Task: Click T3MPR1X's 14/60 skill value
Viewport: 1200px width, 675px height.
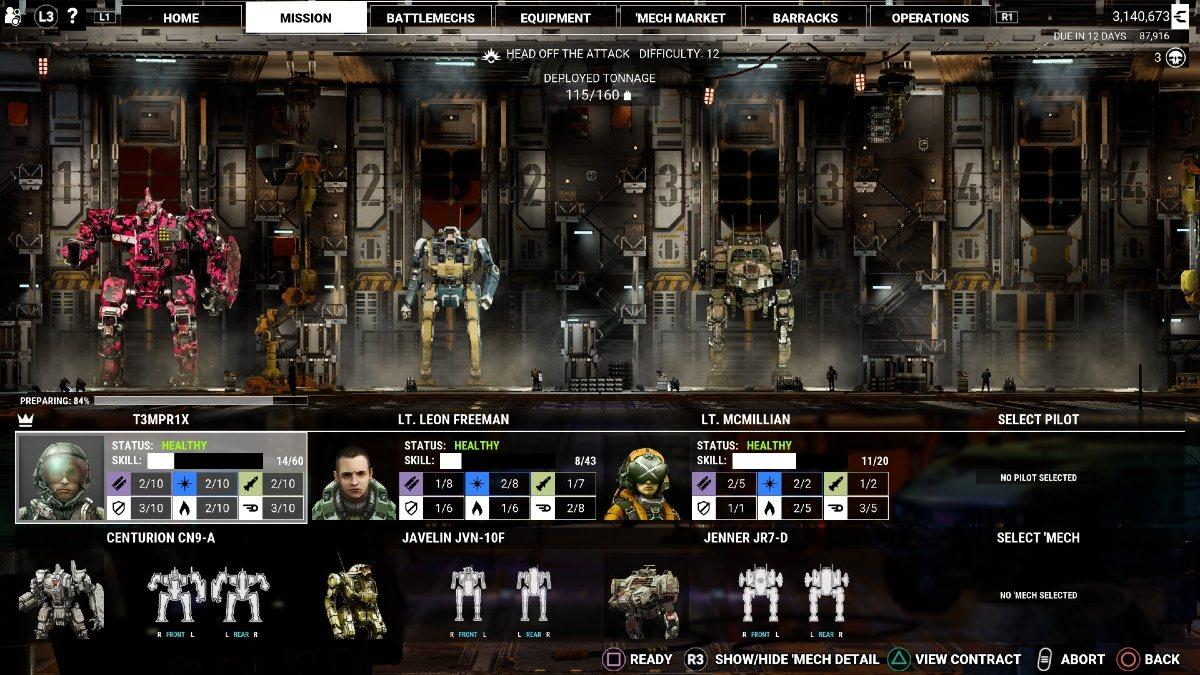Action: tap(289, 461)
